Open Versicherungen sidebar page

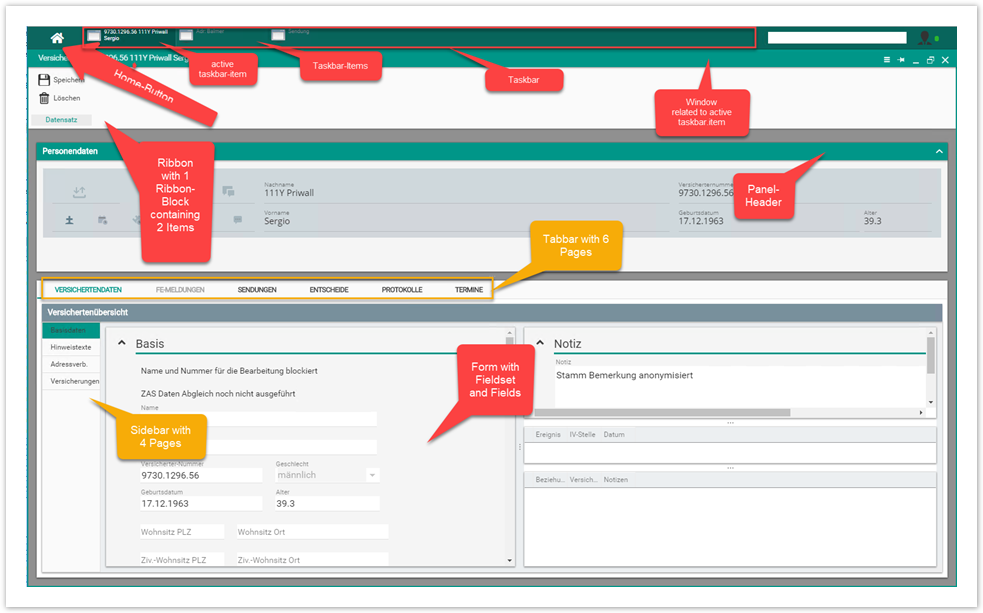[x=74, y=381]
